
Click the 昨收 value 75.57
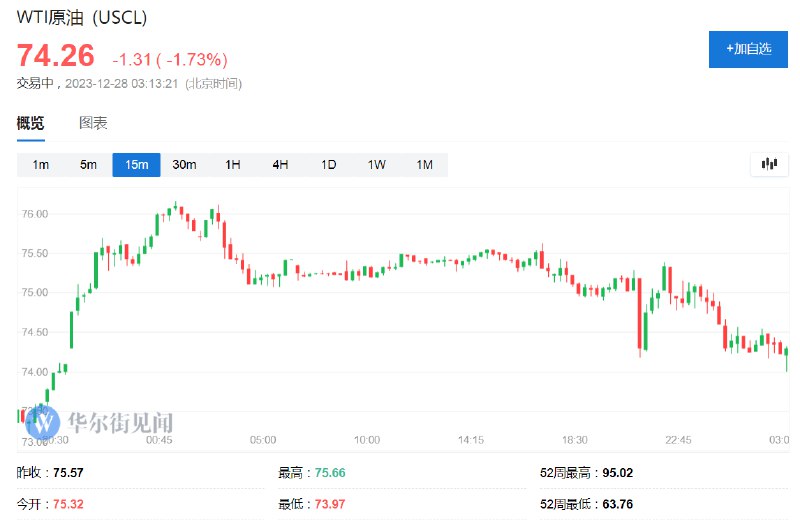point(68,473)
